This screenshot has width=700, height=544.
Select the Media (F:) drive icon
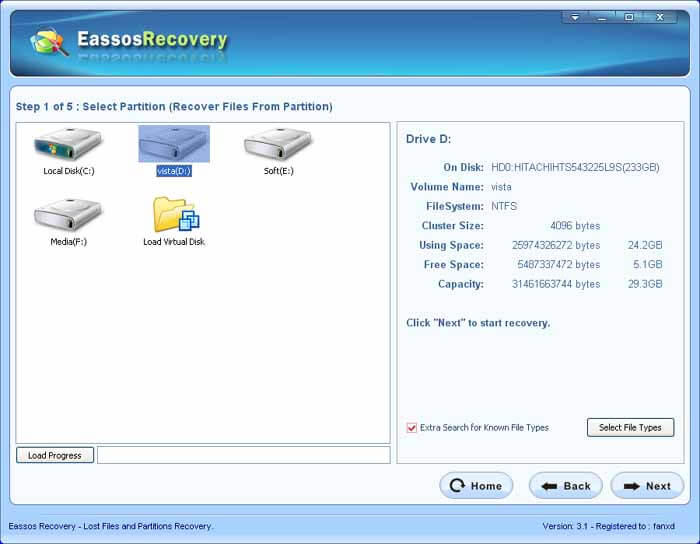[68, 215]
